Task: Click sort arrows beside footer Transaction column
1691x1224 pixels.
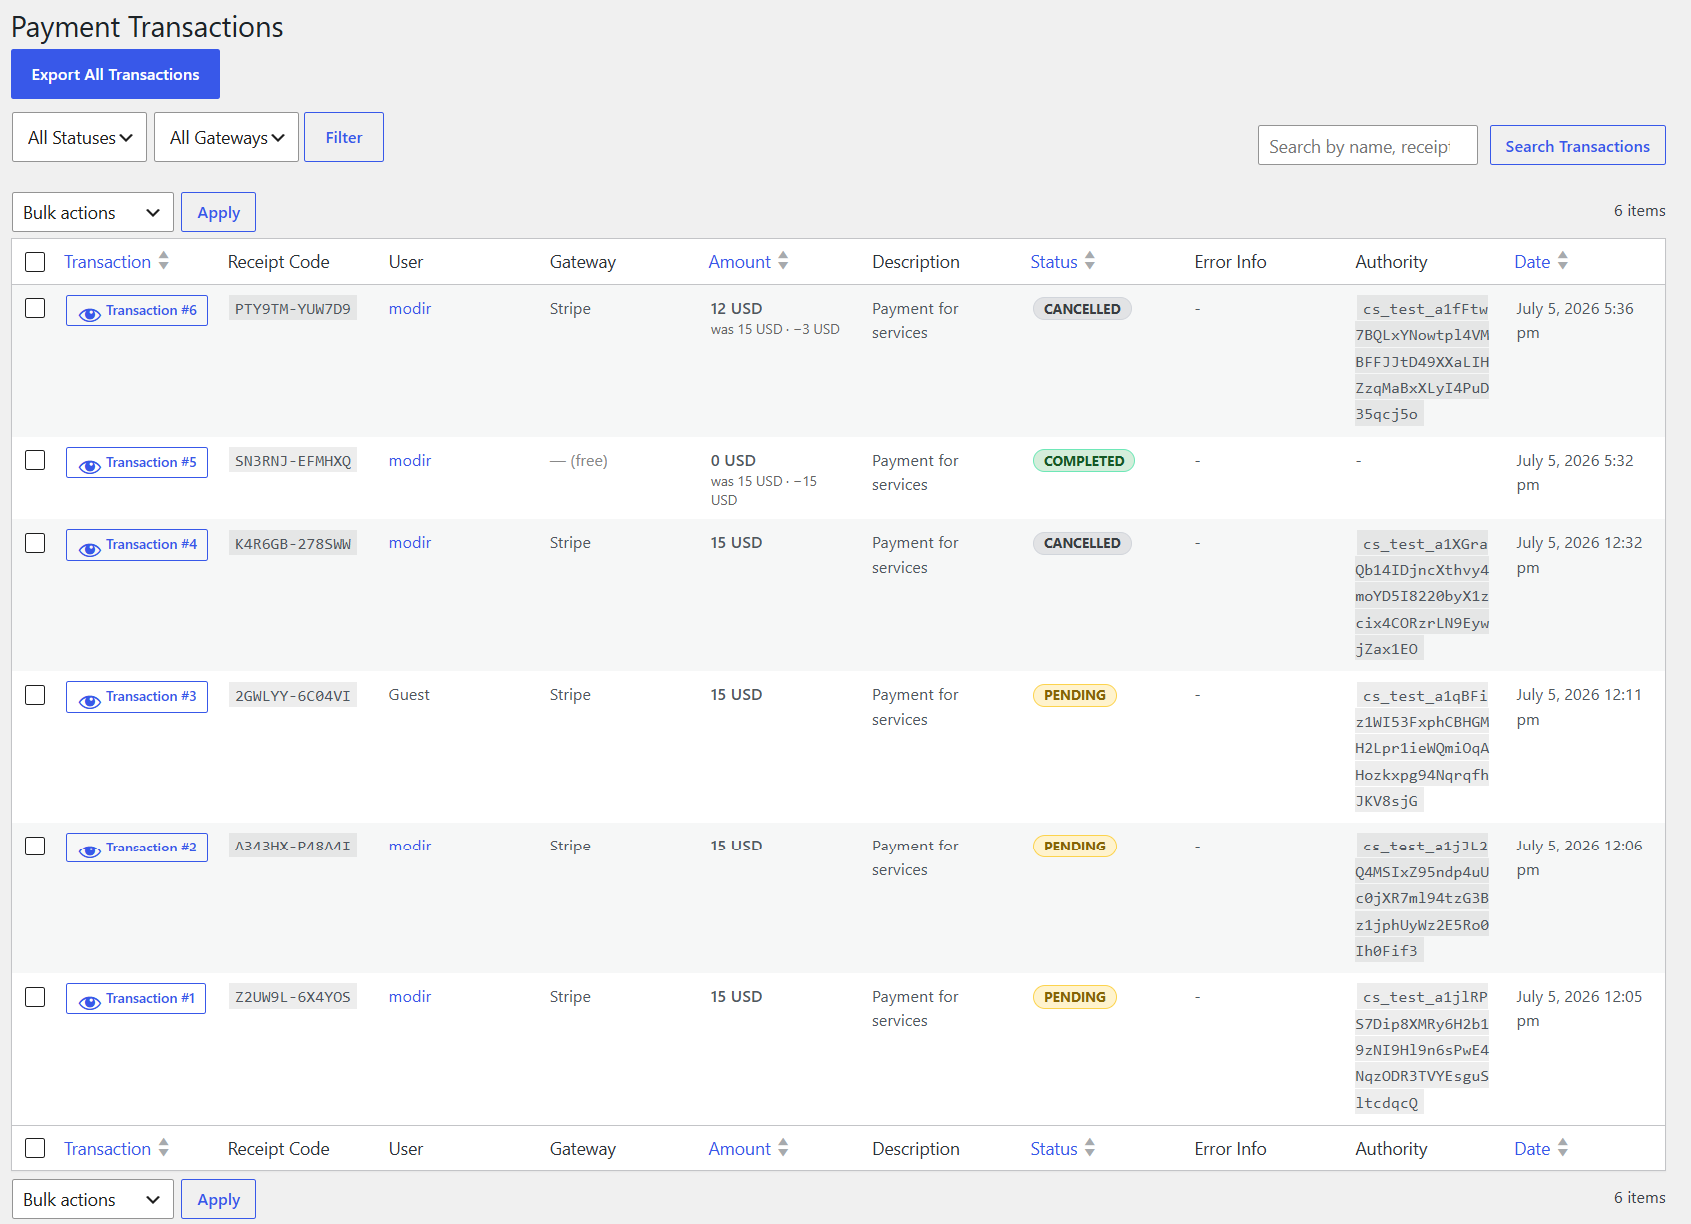Action: tap(163, 1148)
